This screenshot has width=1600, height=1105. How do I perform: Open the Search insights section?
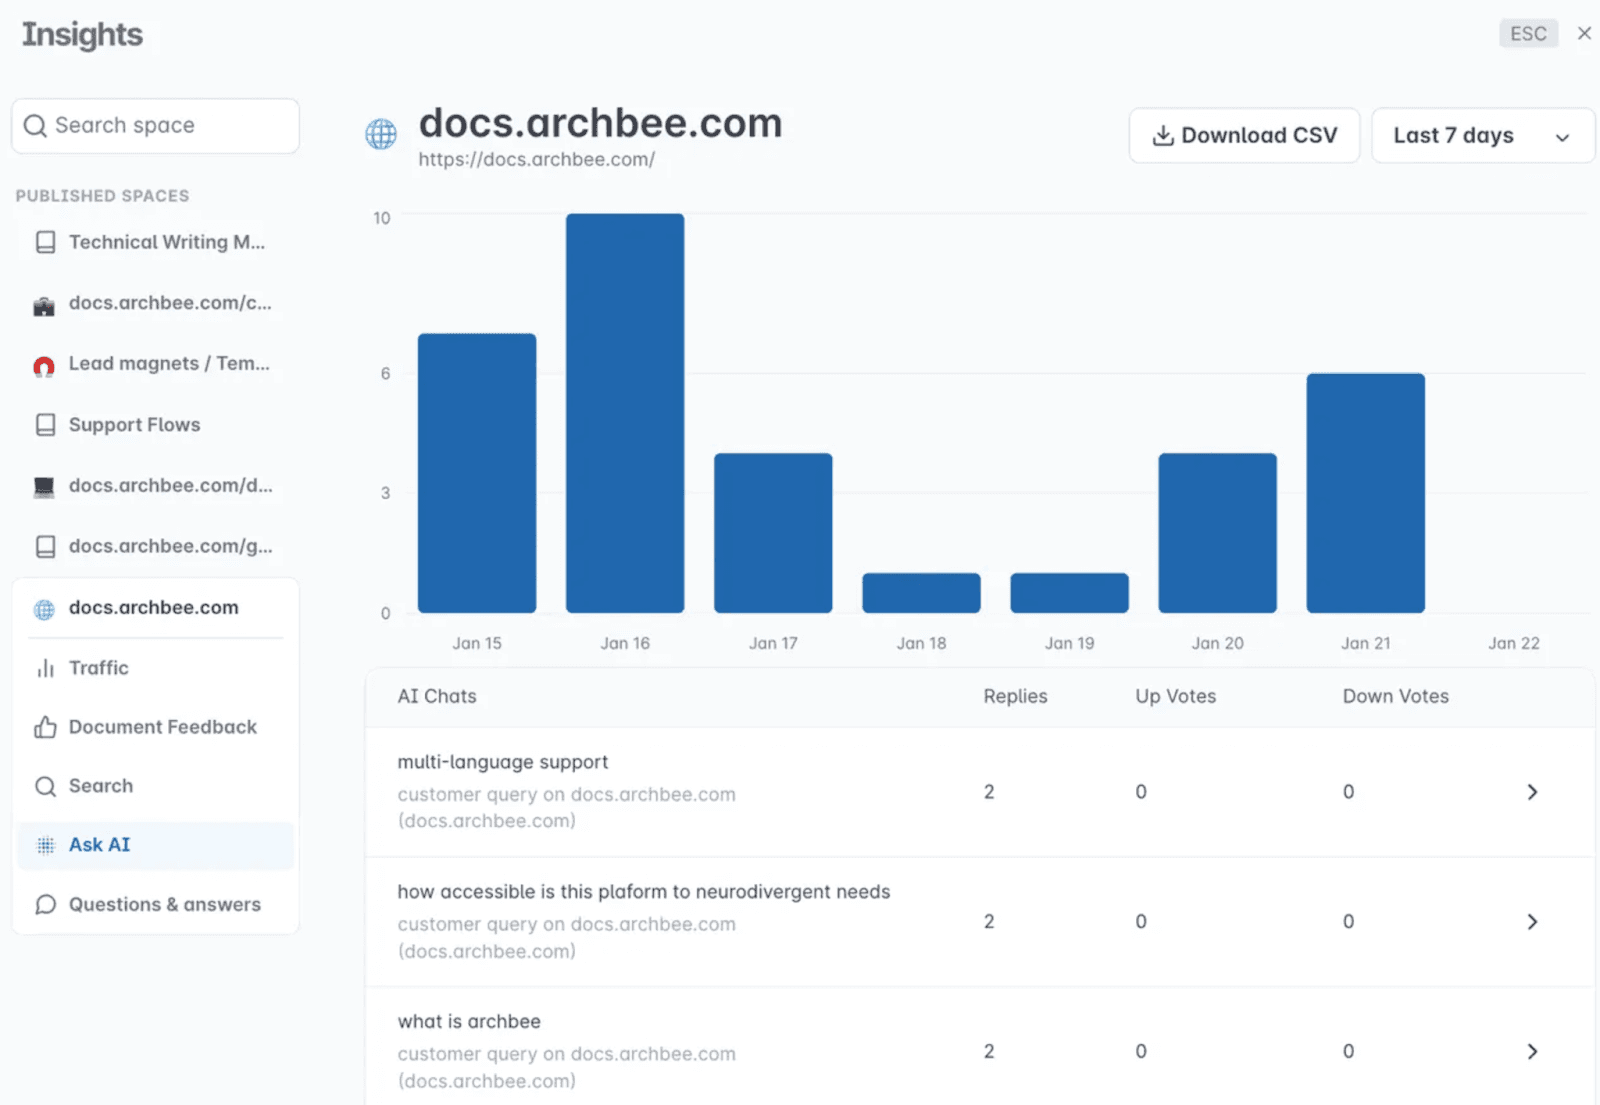tap(100, 786)
